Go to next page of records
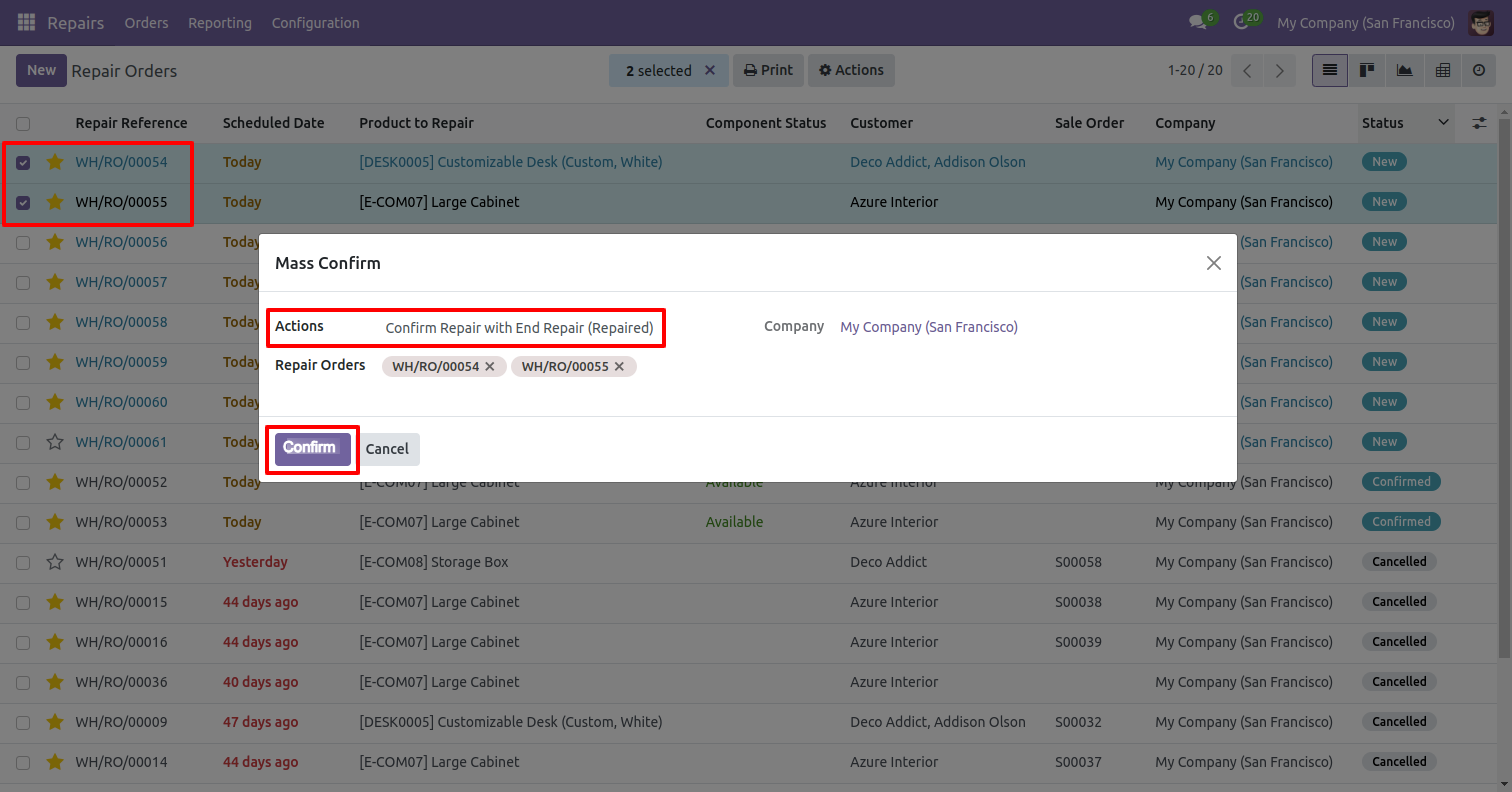 pos(1279,70)
